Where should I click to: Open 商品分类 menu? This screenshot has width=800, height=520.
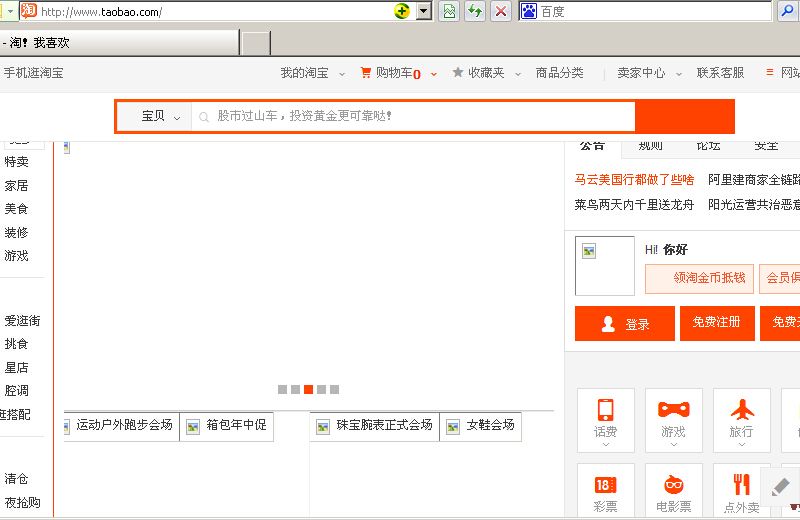[559, 73]
